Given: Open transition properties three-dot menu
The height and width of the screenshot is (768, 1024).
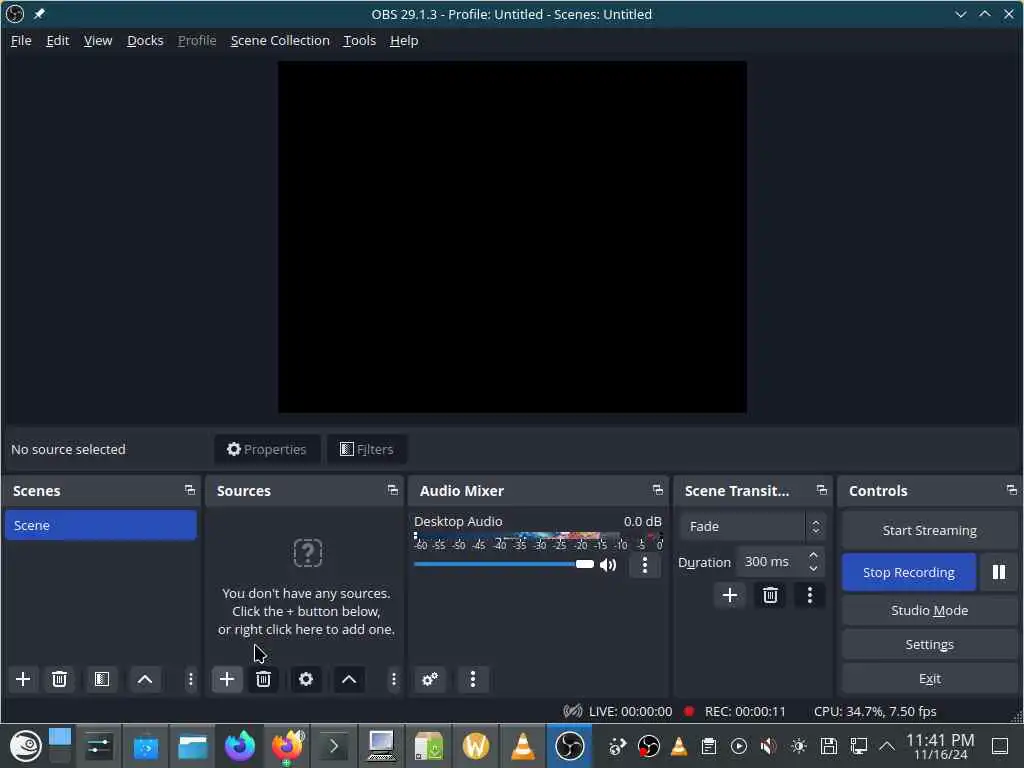Looking at the screenshot, I should [x=810, y=595].
